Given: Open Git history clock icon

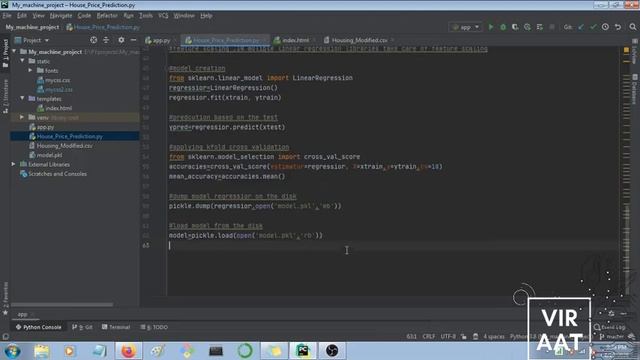Looking at the screenshot, I should 605,27.
